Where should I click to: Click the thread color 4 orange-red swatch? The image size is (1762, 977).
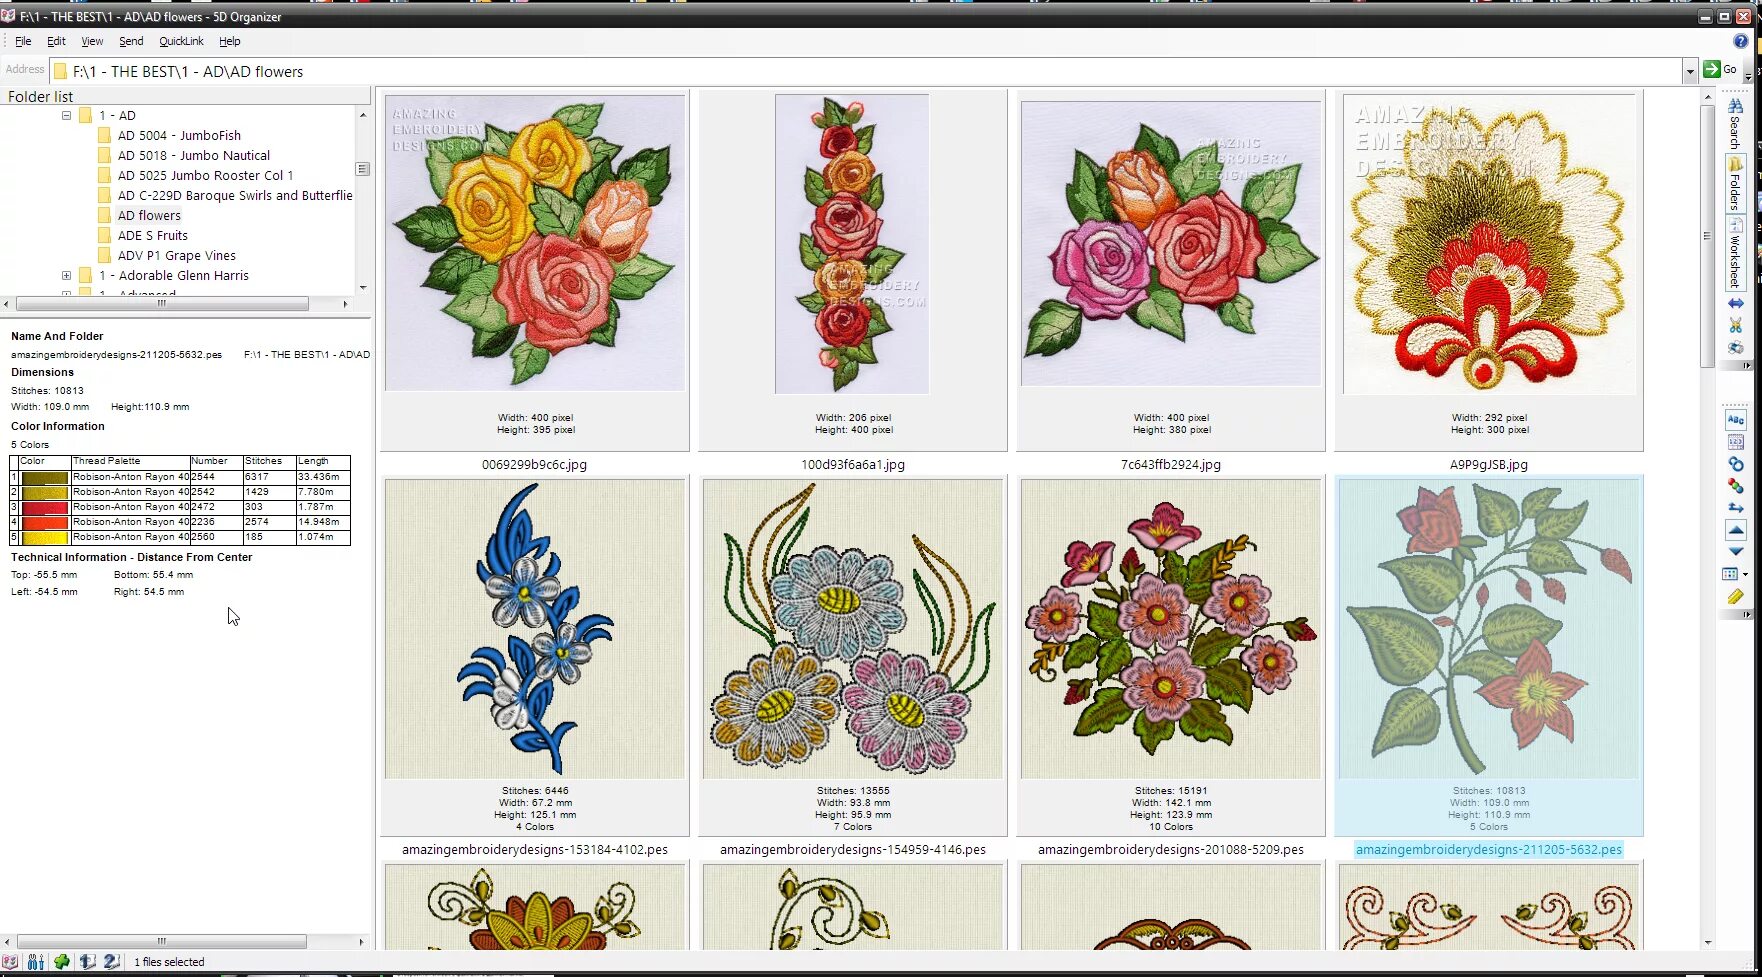click(45, 522)
